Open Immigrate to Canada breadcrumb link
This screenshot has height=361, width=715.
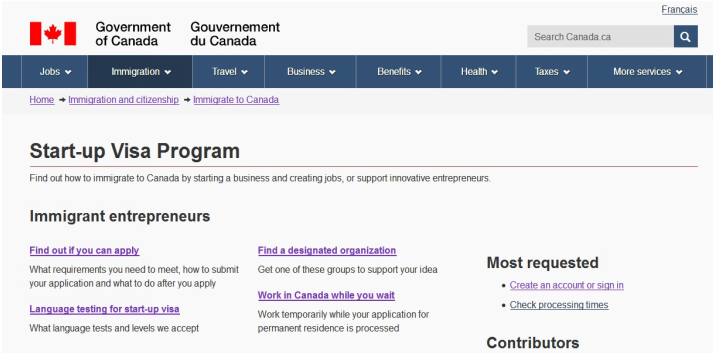[x=236, y=100]
